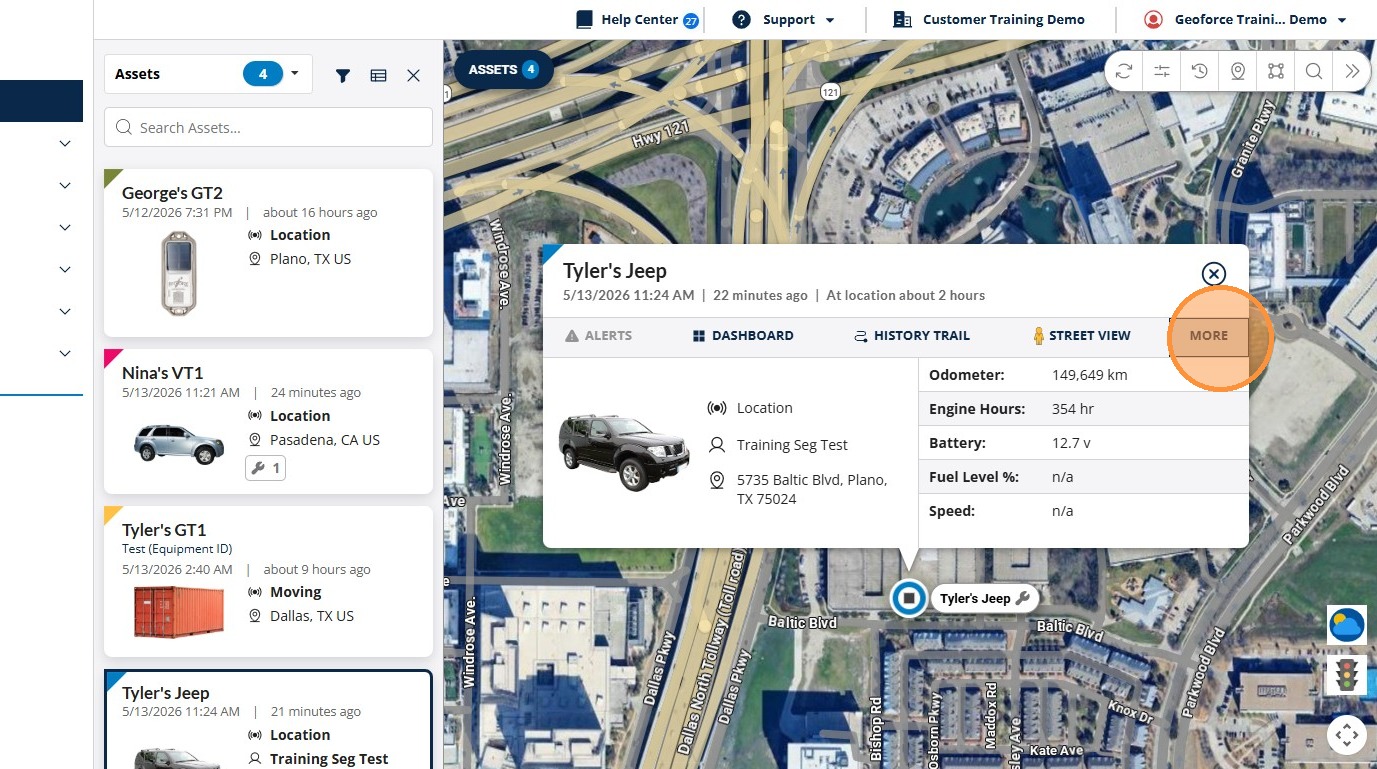Click the orange container thumbnail for Tyler's GT1
This screenshot has height=769, width=1377.
pos(179,611)
